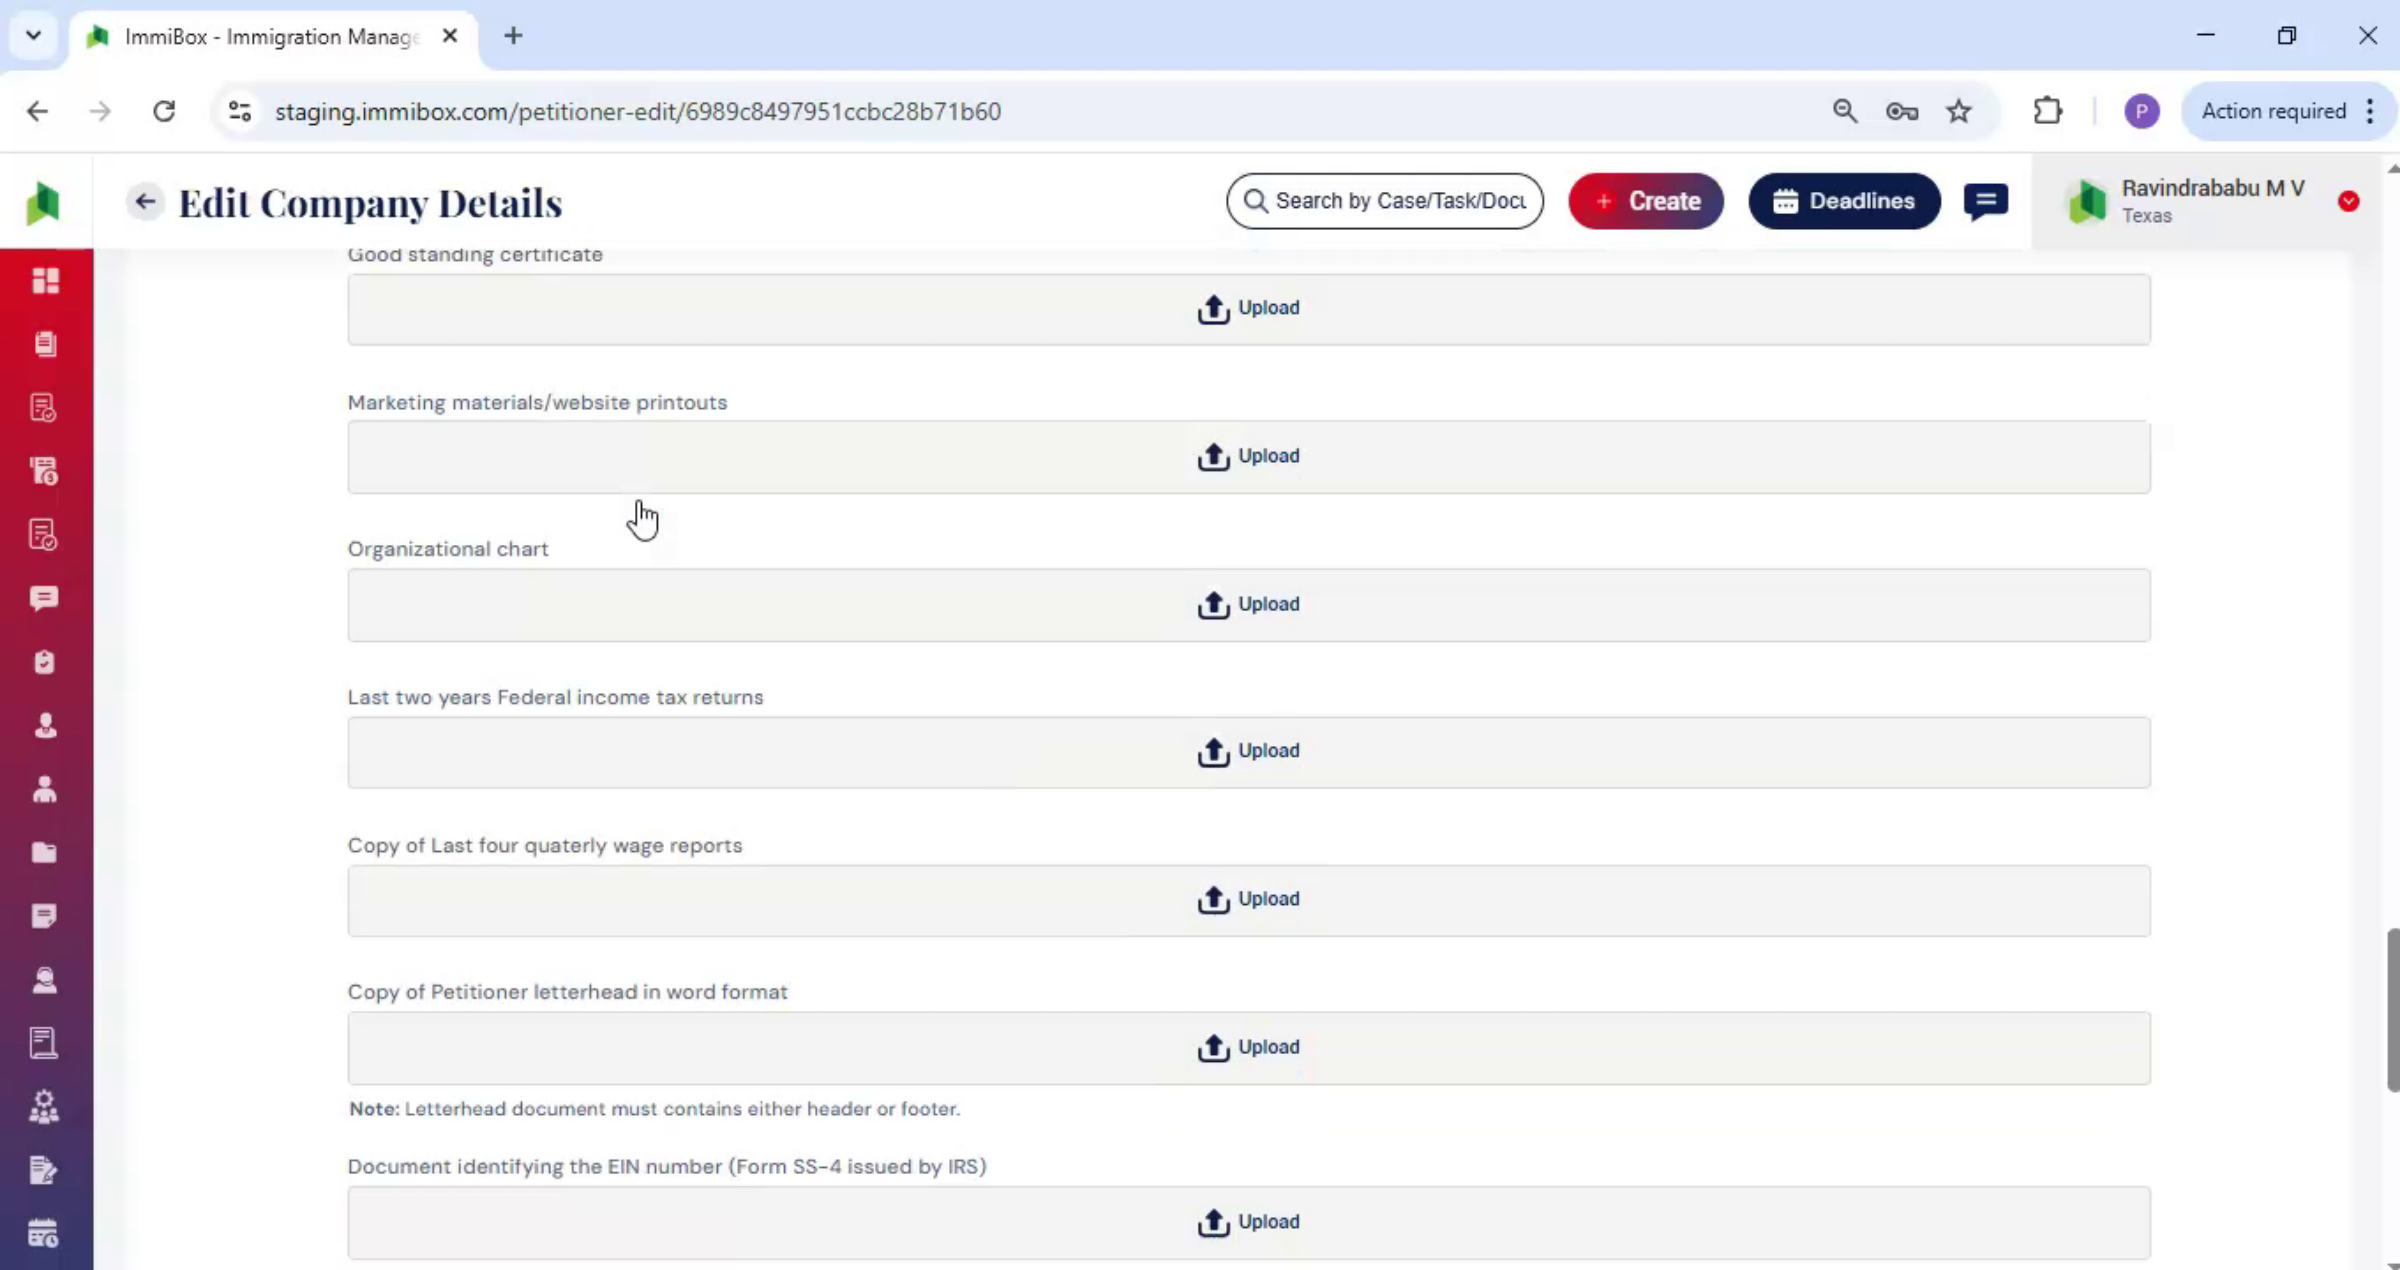Upload Good standing certificate
The width and height of the screenshot is (2400, 1270).
click(1249, 309)
